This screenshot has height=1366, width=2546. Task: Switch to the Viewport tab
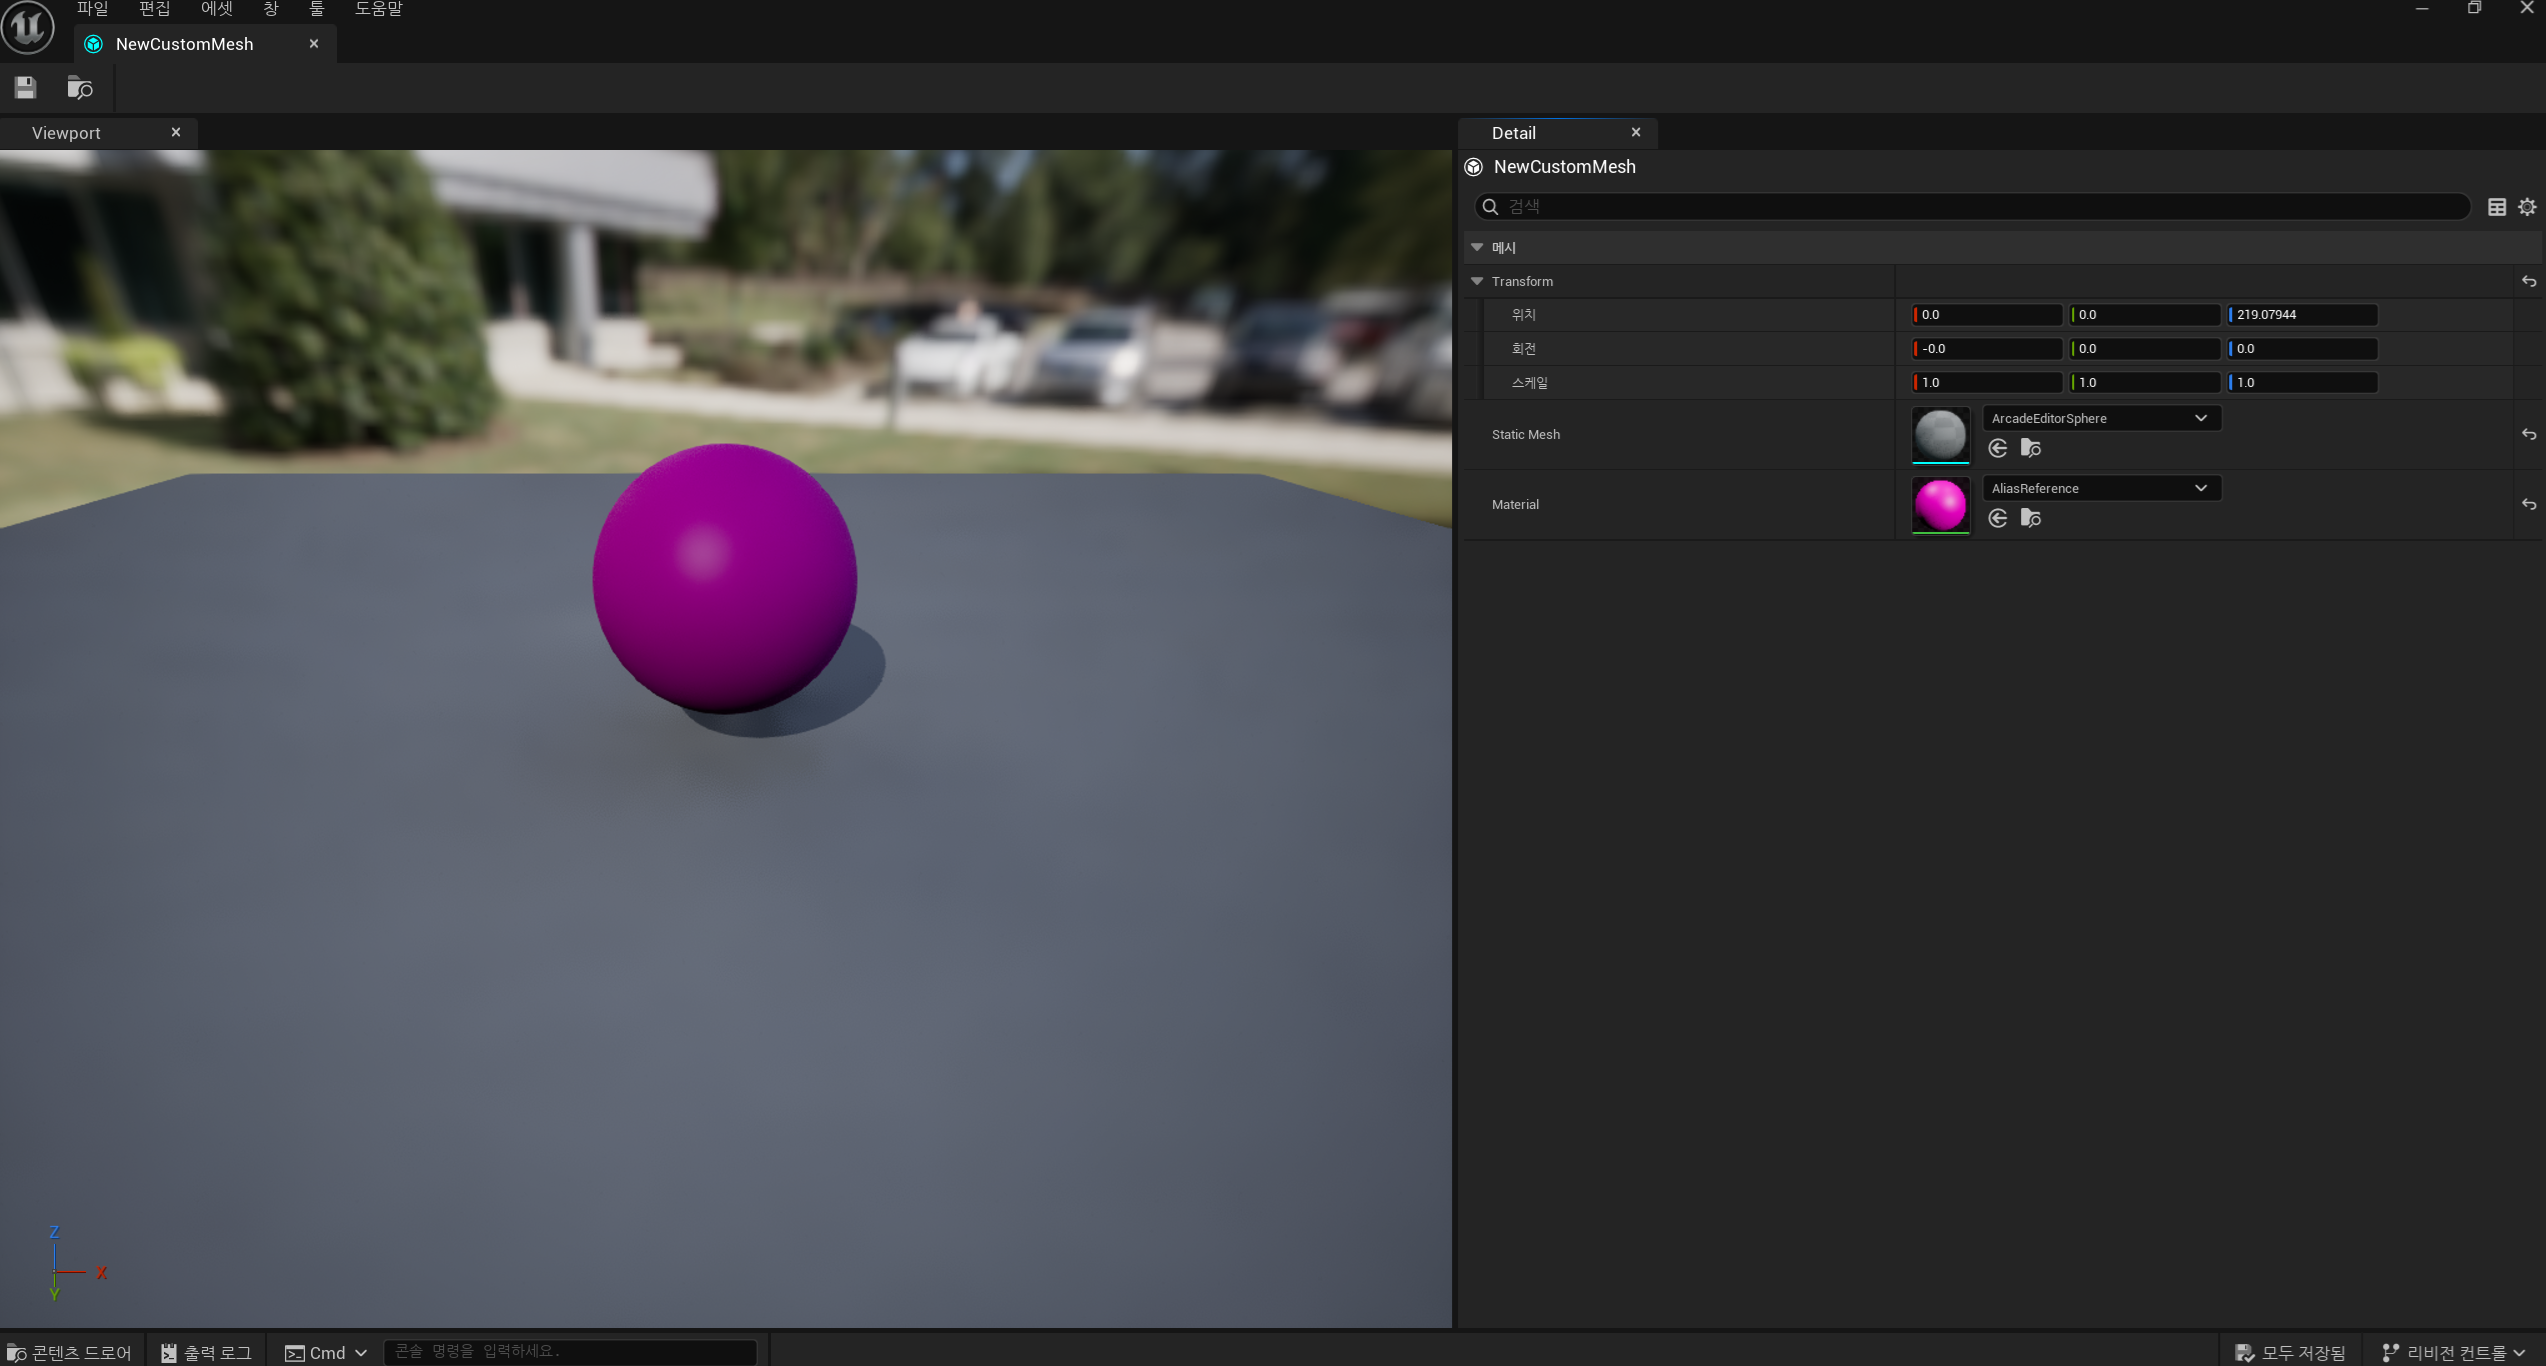click(66, 133)
